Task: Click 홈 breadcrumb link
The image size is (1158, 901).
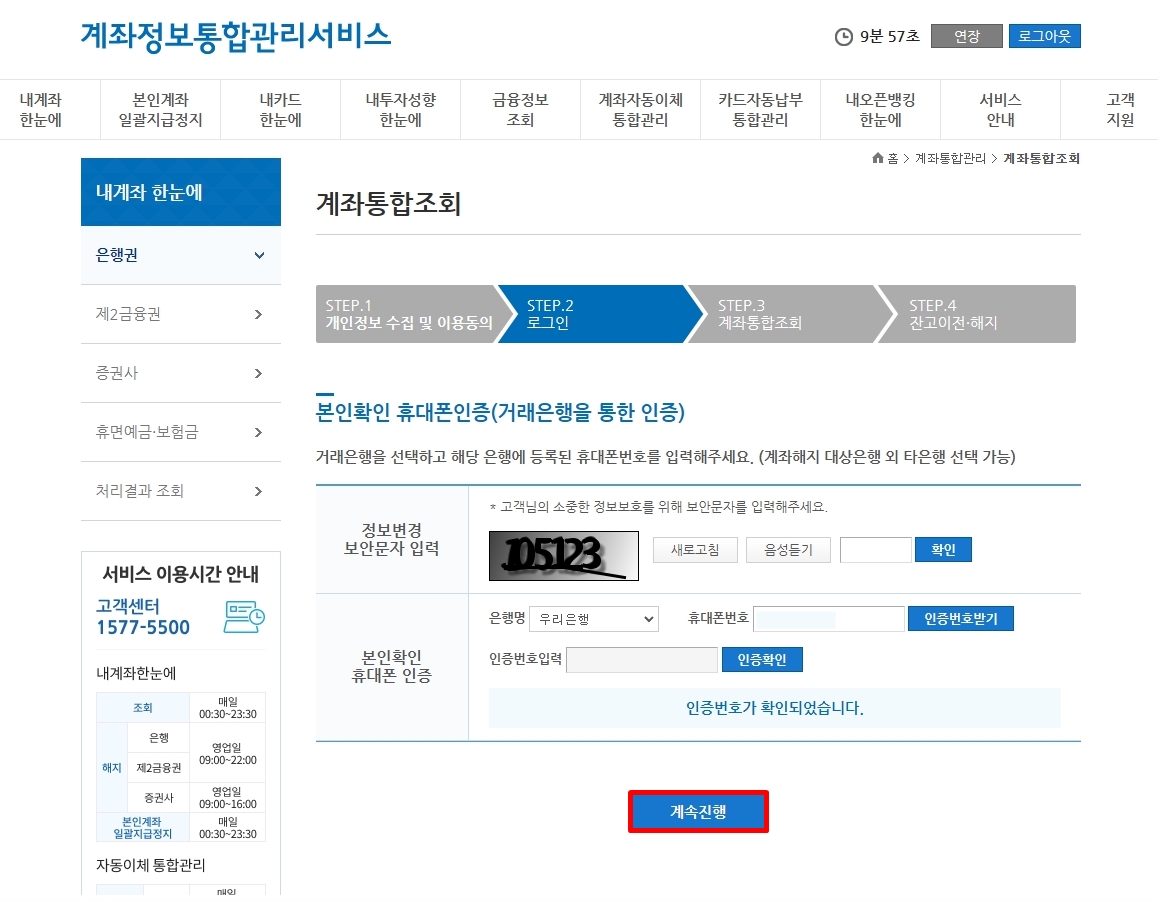Action: 893,158
